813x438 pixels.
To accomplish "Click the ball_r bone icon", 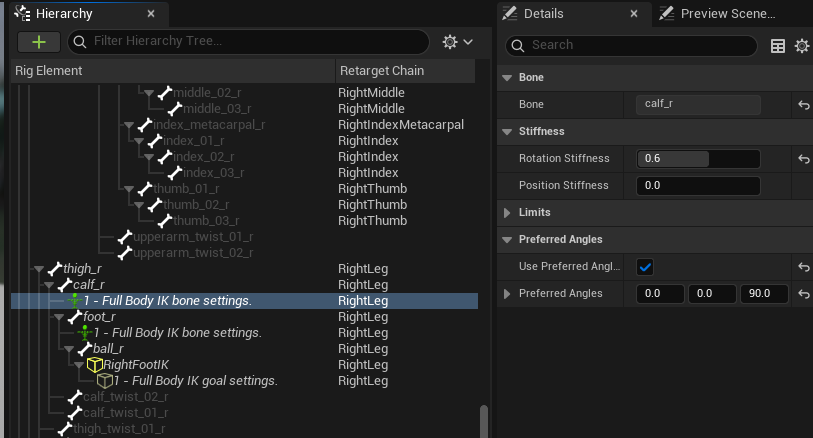I will [85, 349].
